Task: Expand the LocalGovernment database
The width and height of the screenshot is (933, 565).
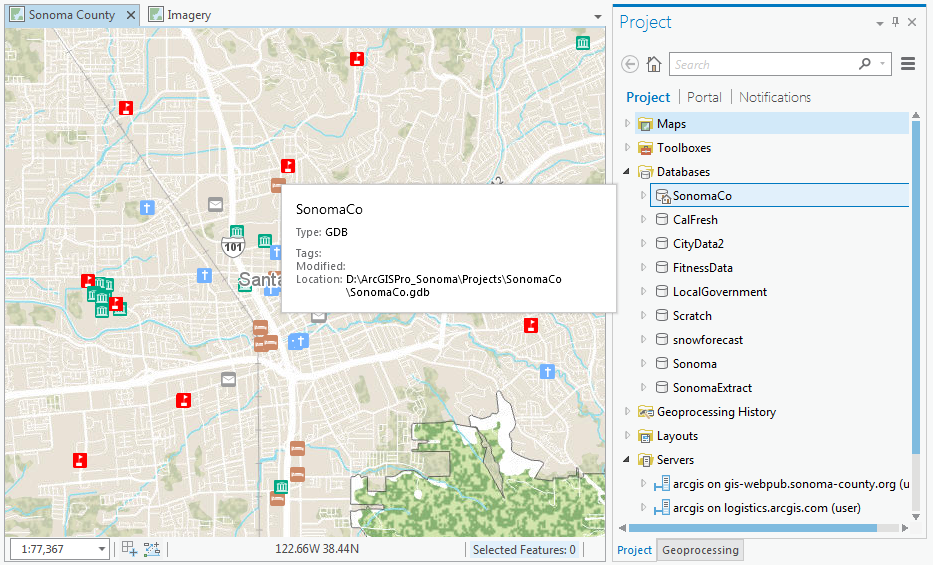Action: (643, 291)
